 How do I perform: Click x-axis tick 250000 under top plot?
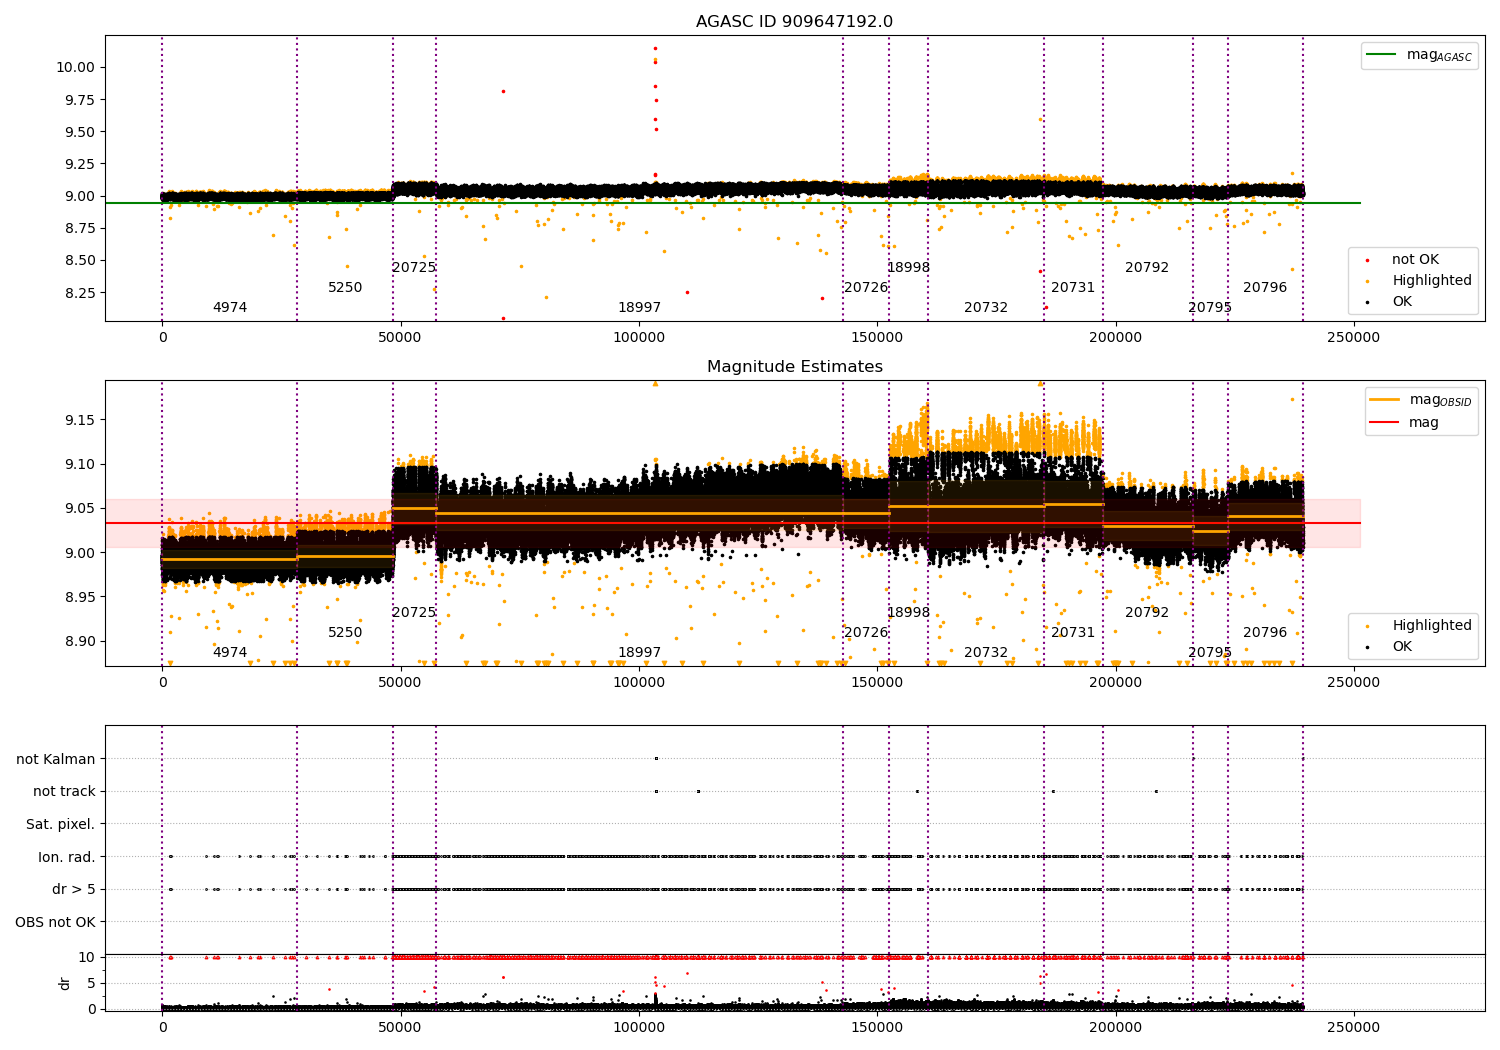point(1353,338)
